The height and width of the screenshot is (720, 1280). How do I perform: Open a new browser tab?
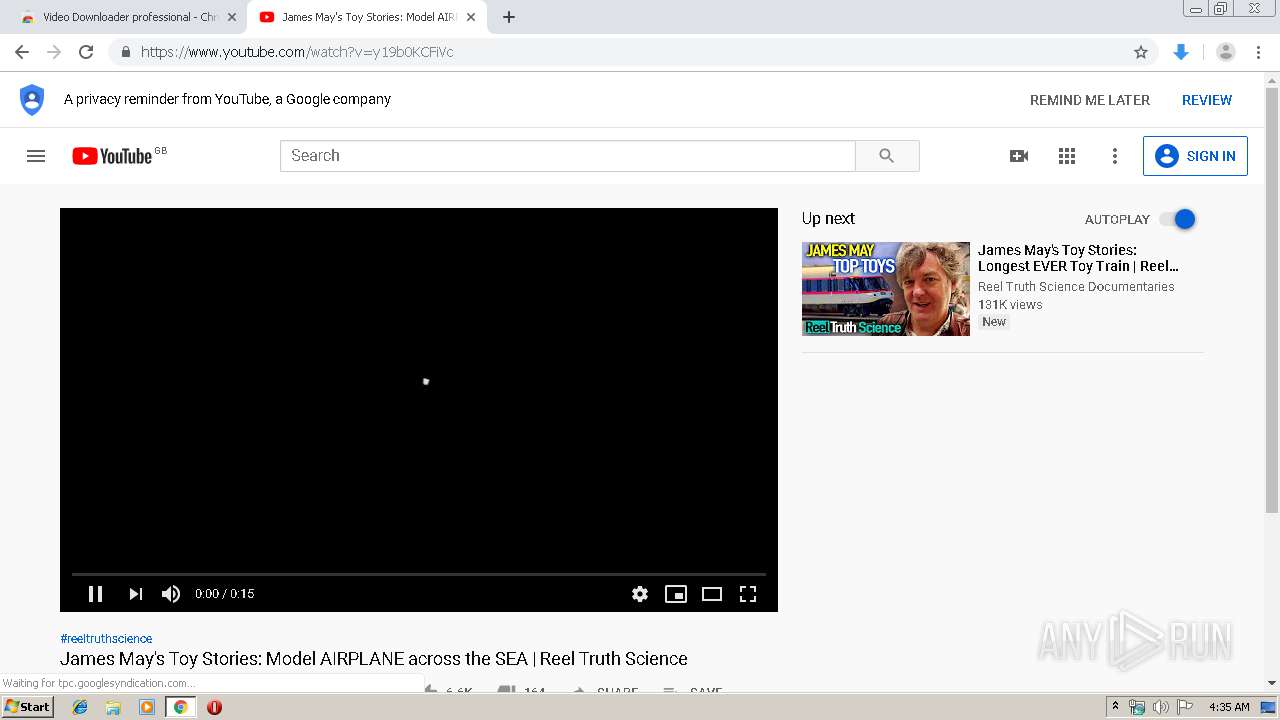509,17
